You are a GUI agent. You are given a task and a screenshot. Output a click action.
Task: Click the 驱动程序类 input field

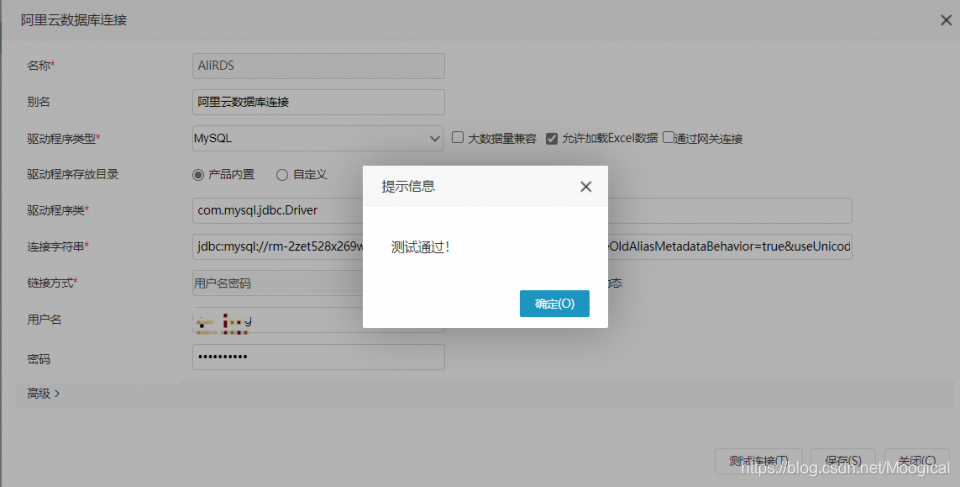[522, 211]
